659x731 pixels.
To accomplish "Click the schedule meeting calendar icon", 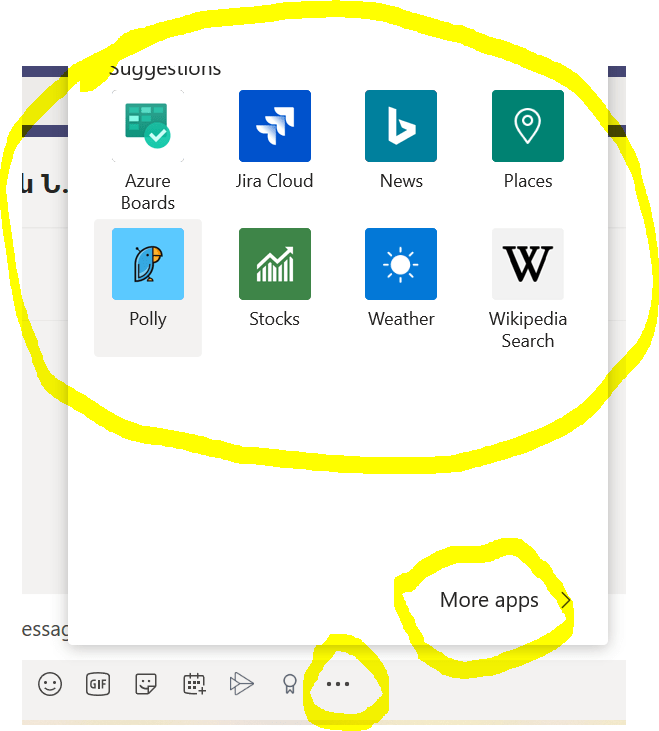I will (x=194, y=684).
